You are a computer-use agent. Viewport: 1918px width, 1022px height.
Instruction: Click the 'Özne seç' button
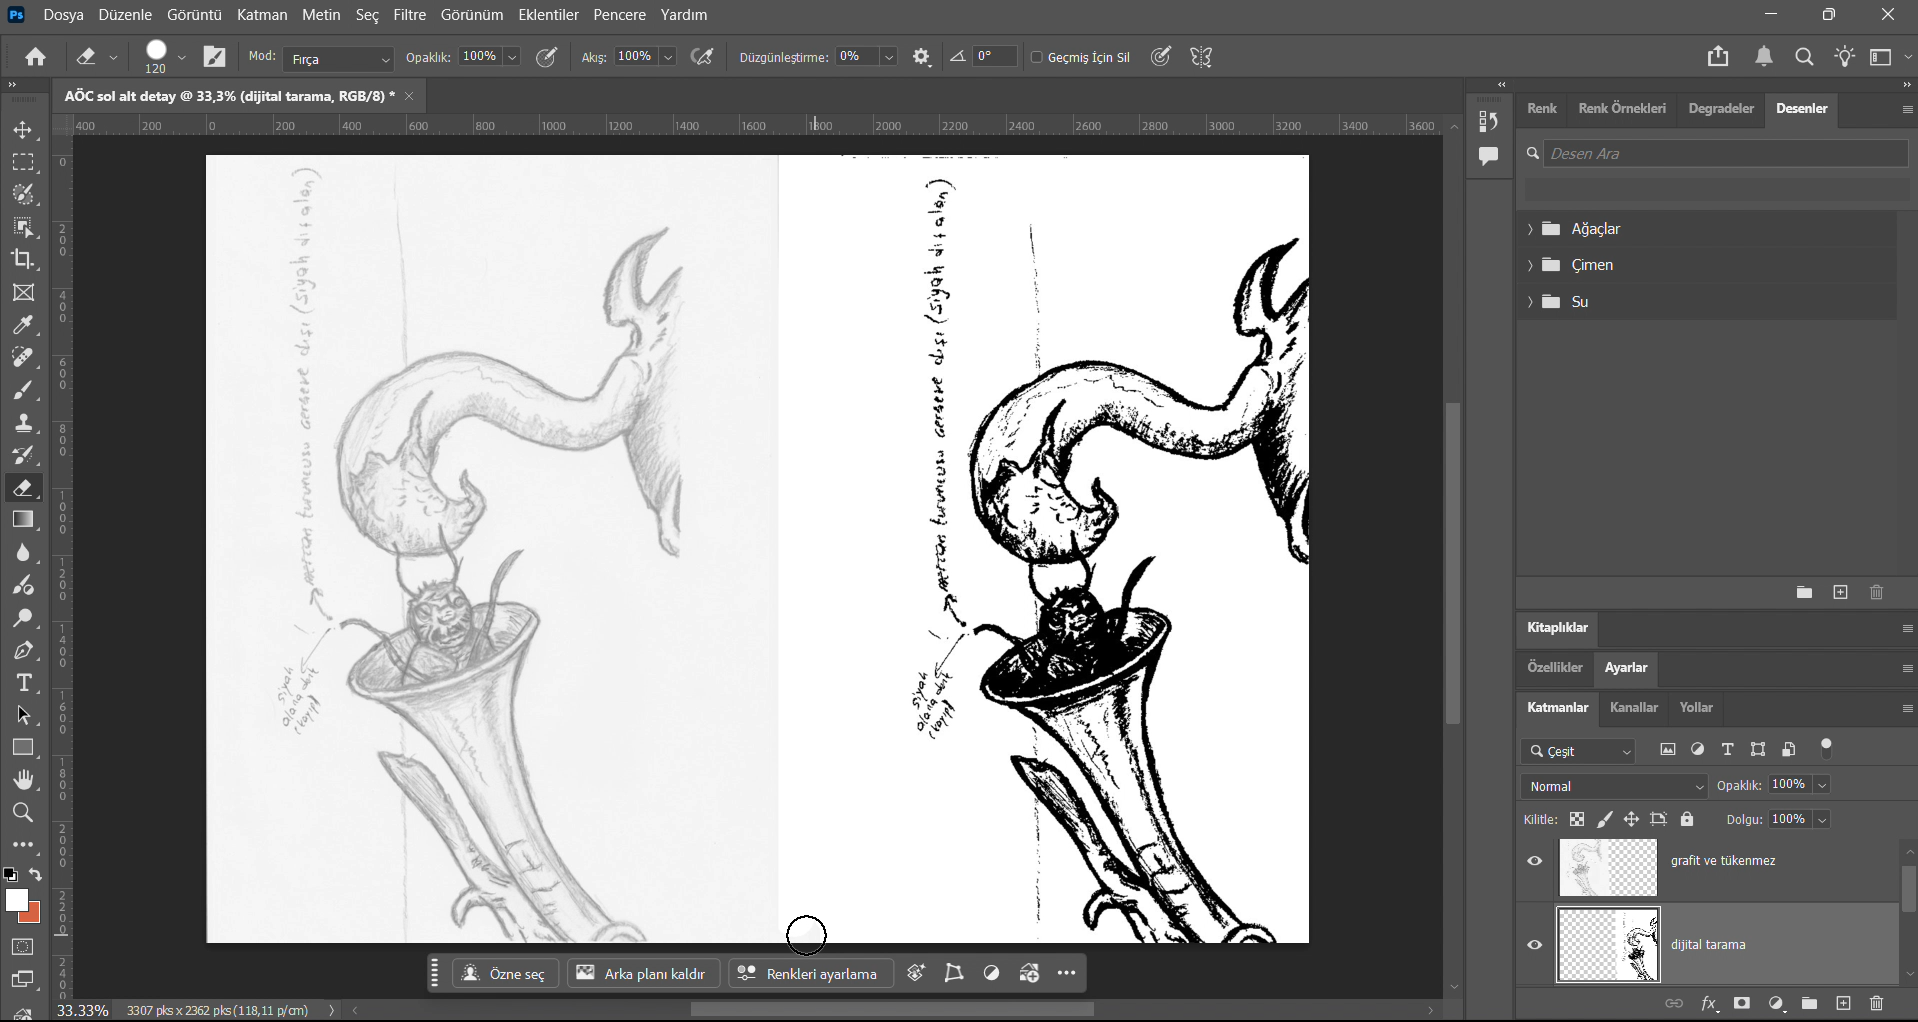[505, 974]
